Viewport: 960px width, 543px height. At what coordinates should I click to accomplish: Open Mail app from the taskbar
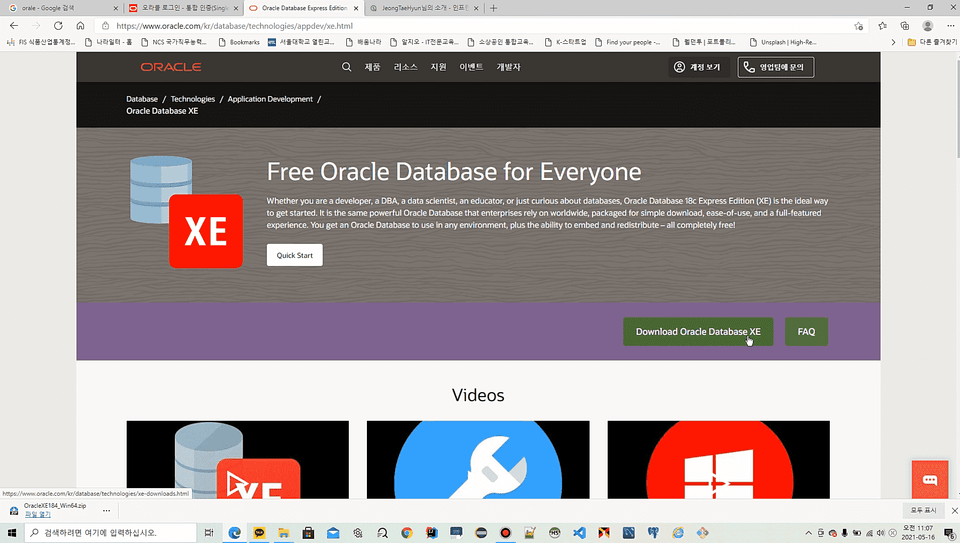pyautogui.click(x=333, y=533)
